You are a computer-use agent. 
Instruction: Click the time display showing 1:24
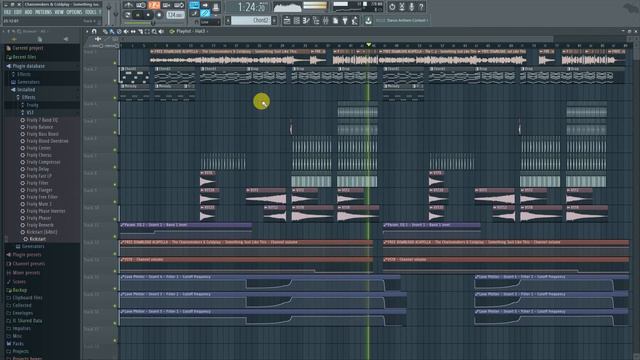click(x=252, y=7)
